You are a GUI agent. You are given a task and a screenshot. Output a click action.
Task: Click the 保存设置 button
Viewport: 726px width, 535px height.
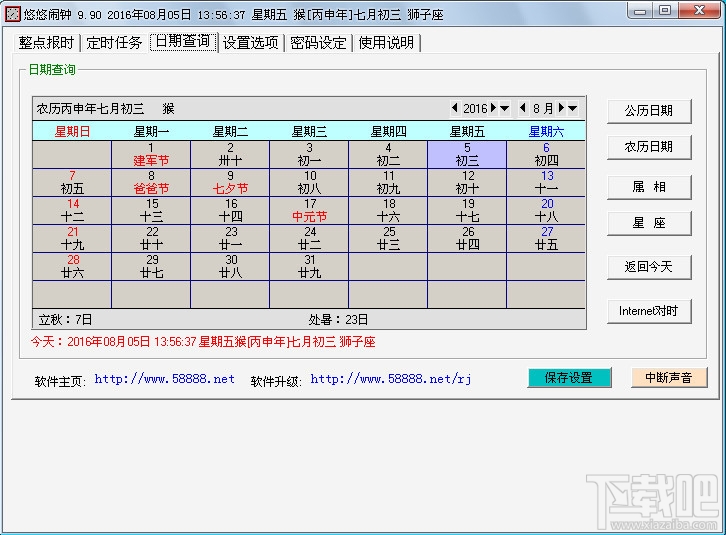pos(569,378)
